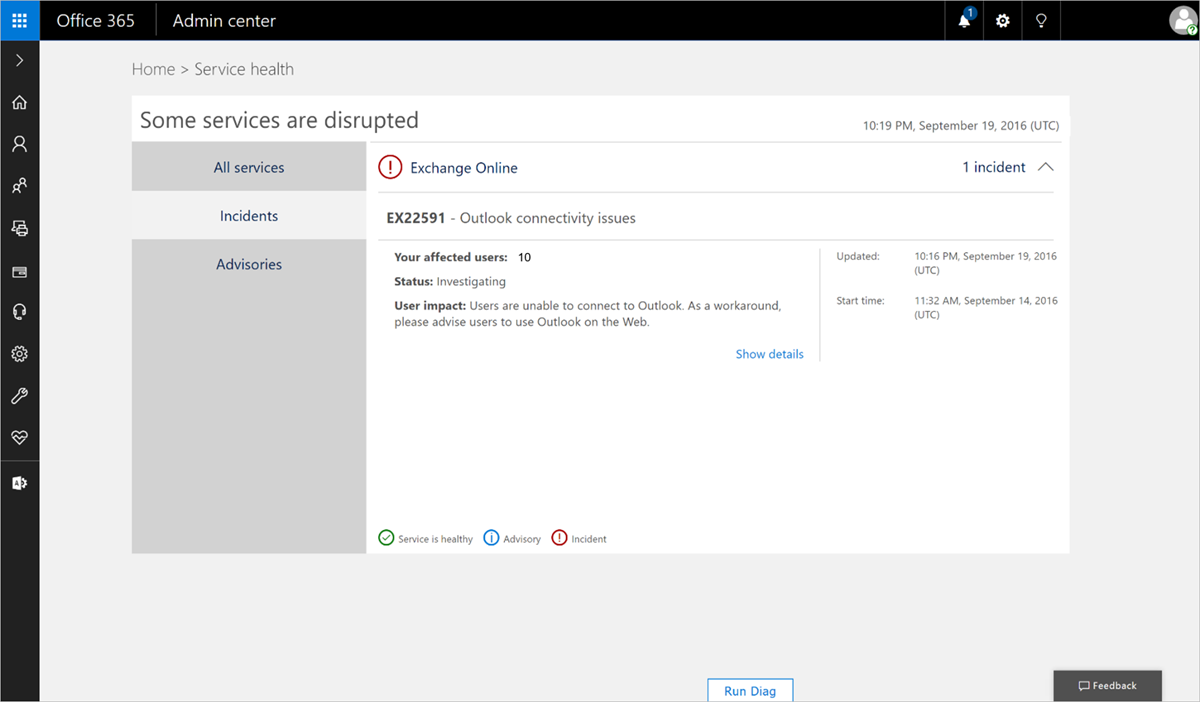Viewport: 1200px width, 702px height.
Task: Select the Advisories tab
Action: pyautogui.click(x=248, y=264)
